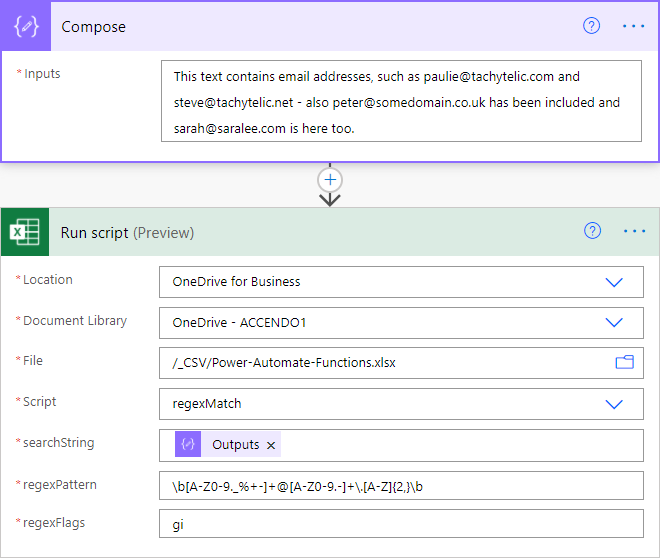Open the file picker folder icon
Image resolution: width=660 pixels, height=558 pixels.
point(624,362)
